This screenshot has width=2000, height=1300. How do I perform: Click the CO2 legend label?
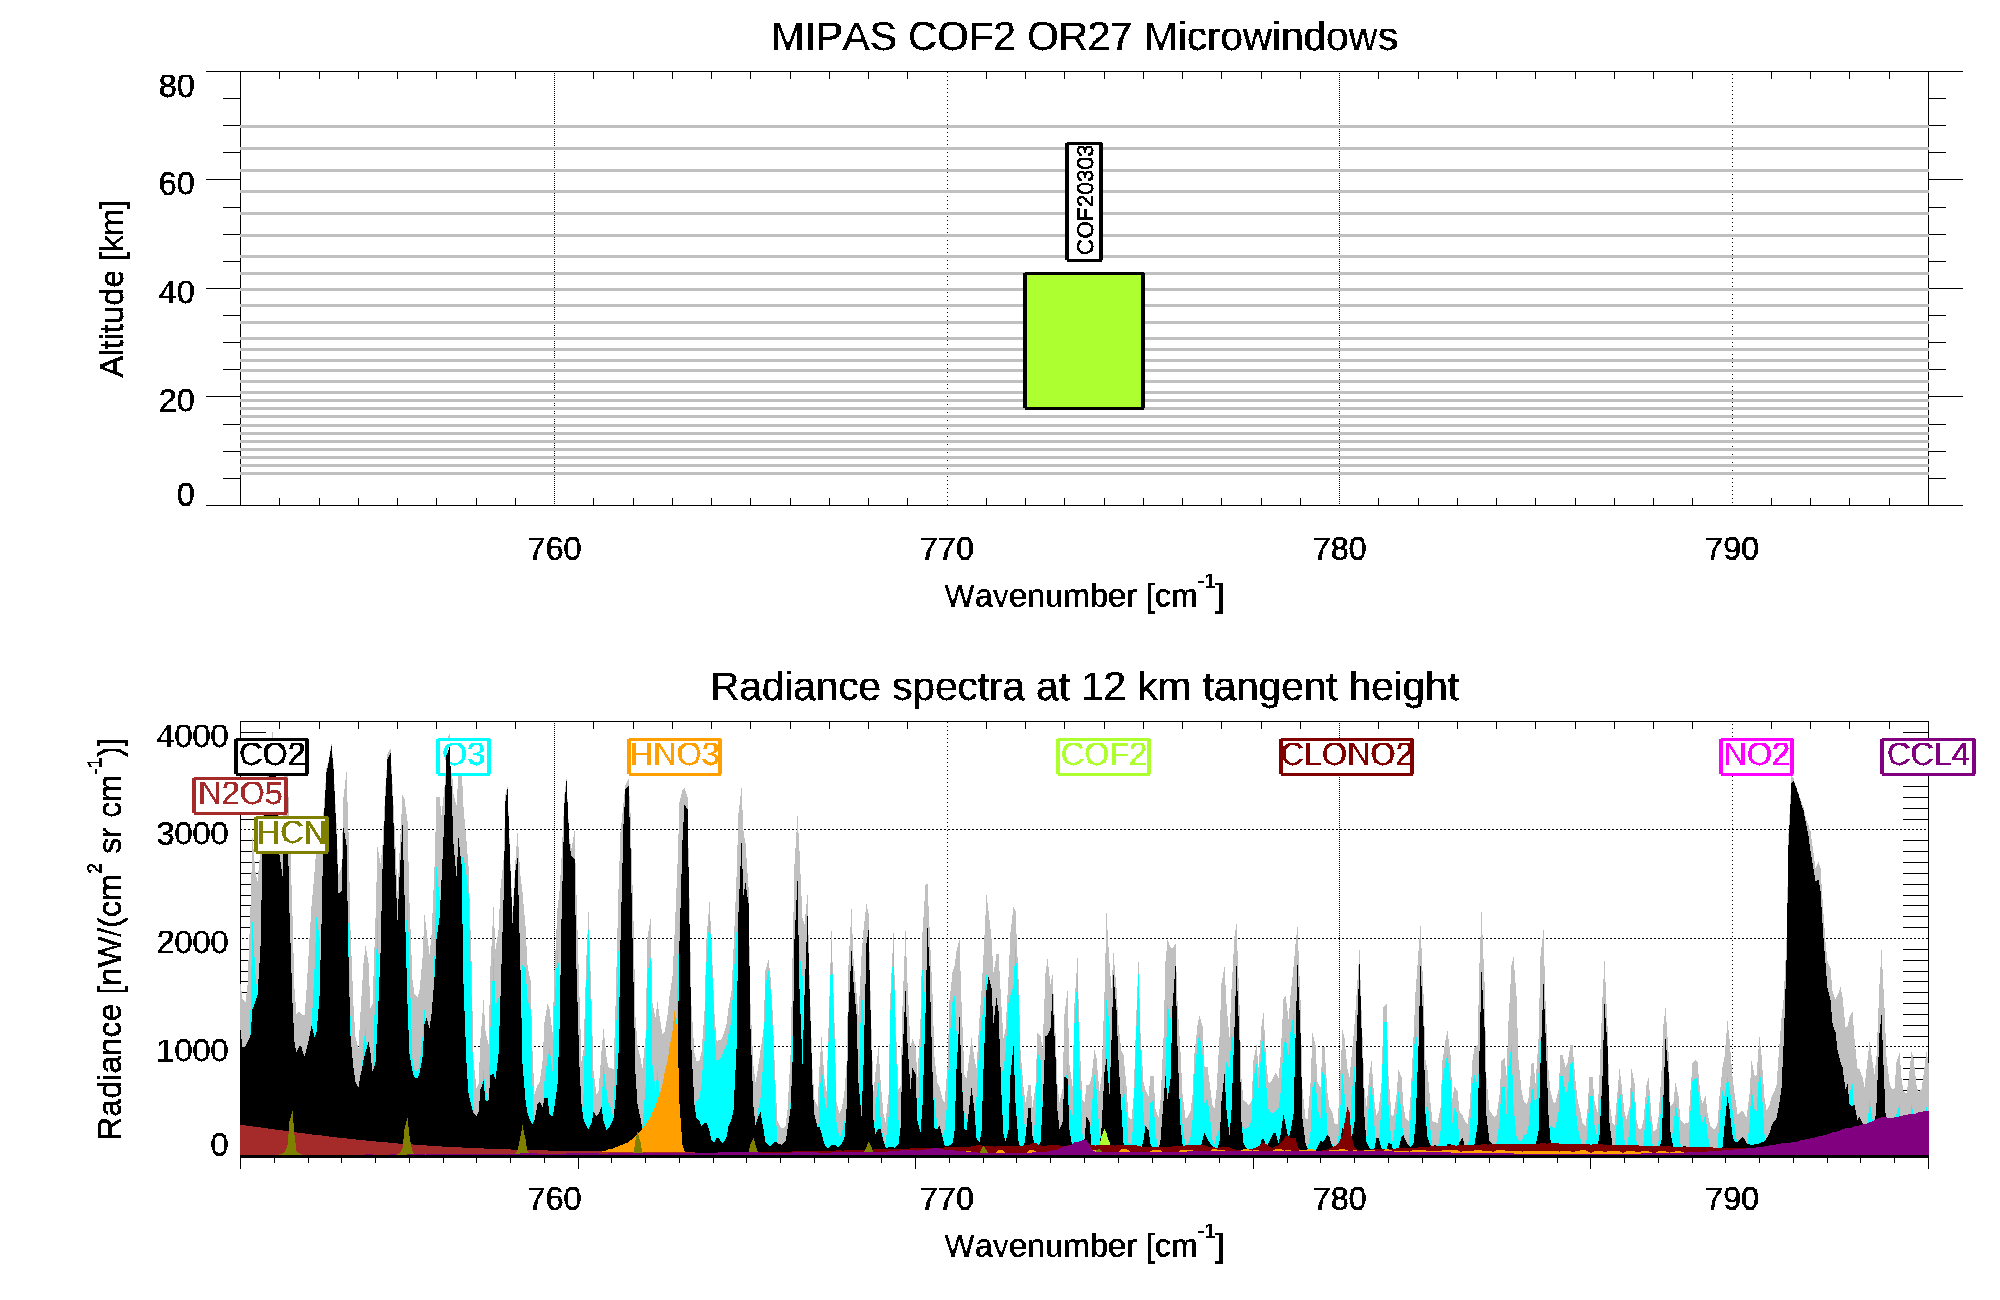pyautogui.click(x=272, y=755)
